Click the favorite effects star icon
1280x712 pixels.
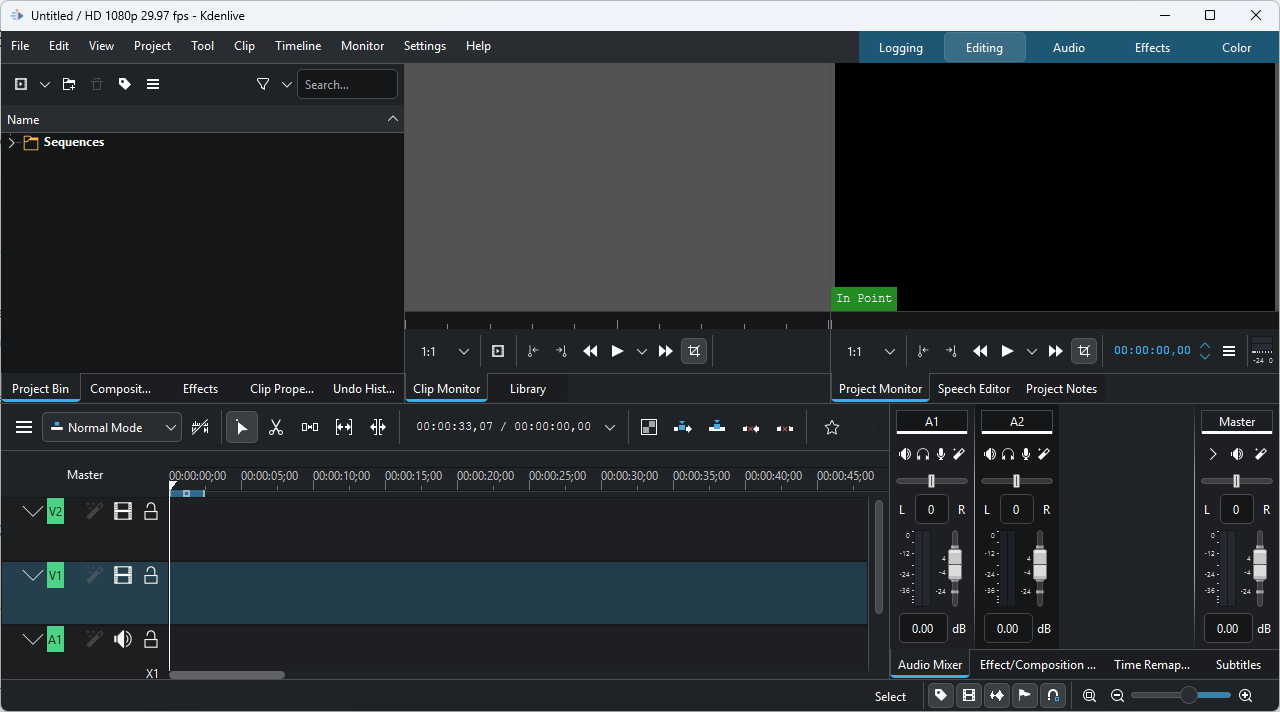point(831,428)
